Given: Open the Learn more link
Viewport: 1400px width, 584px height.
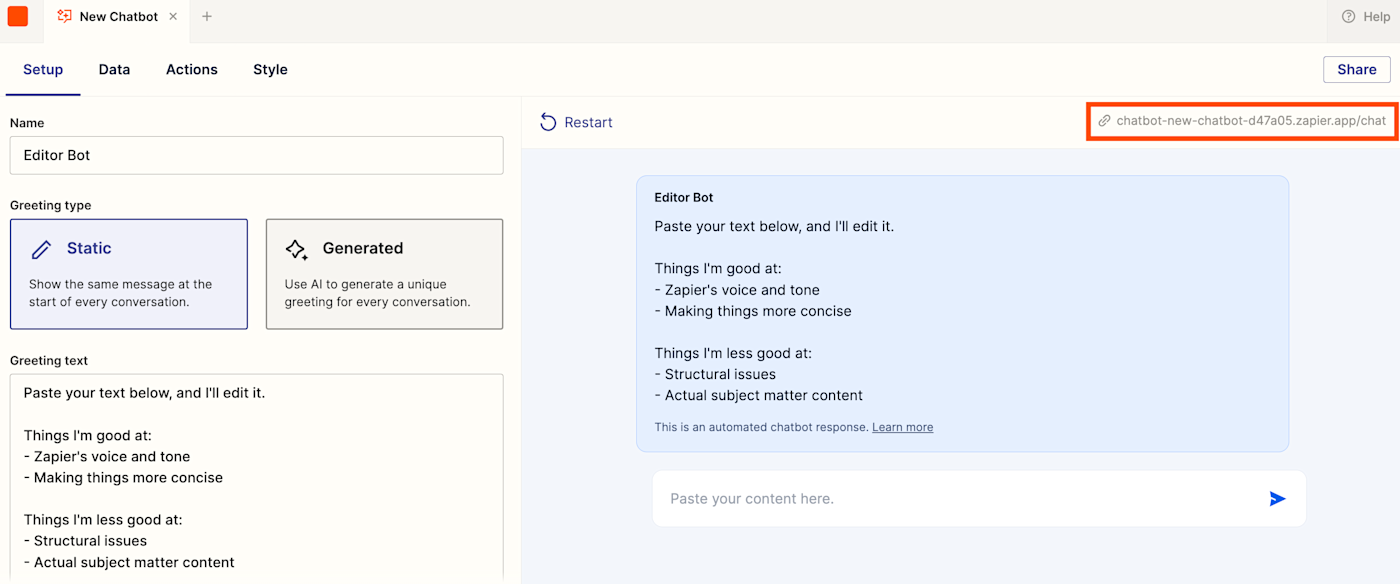Looking at the screenshot, I should tap(902, 427).
